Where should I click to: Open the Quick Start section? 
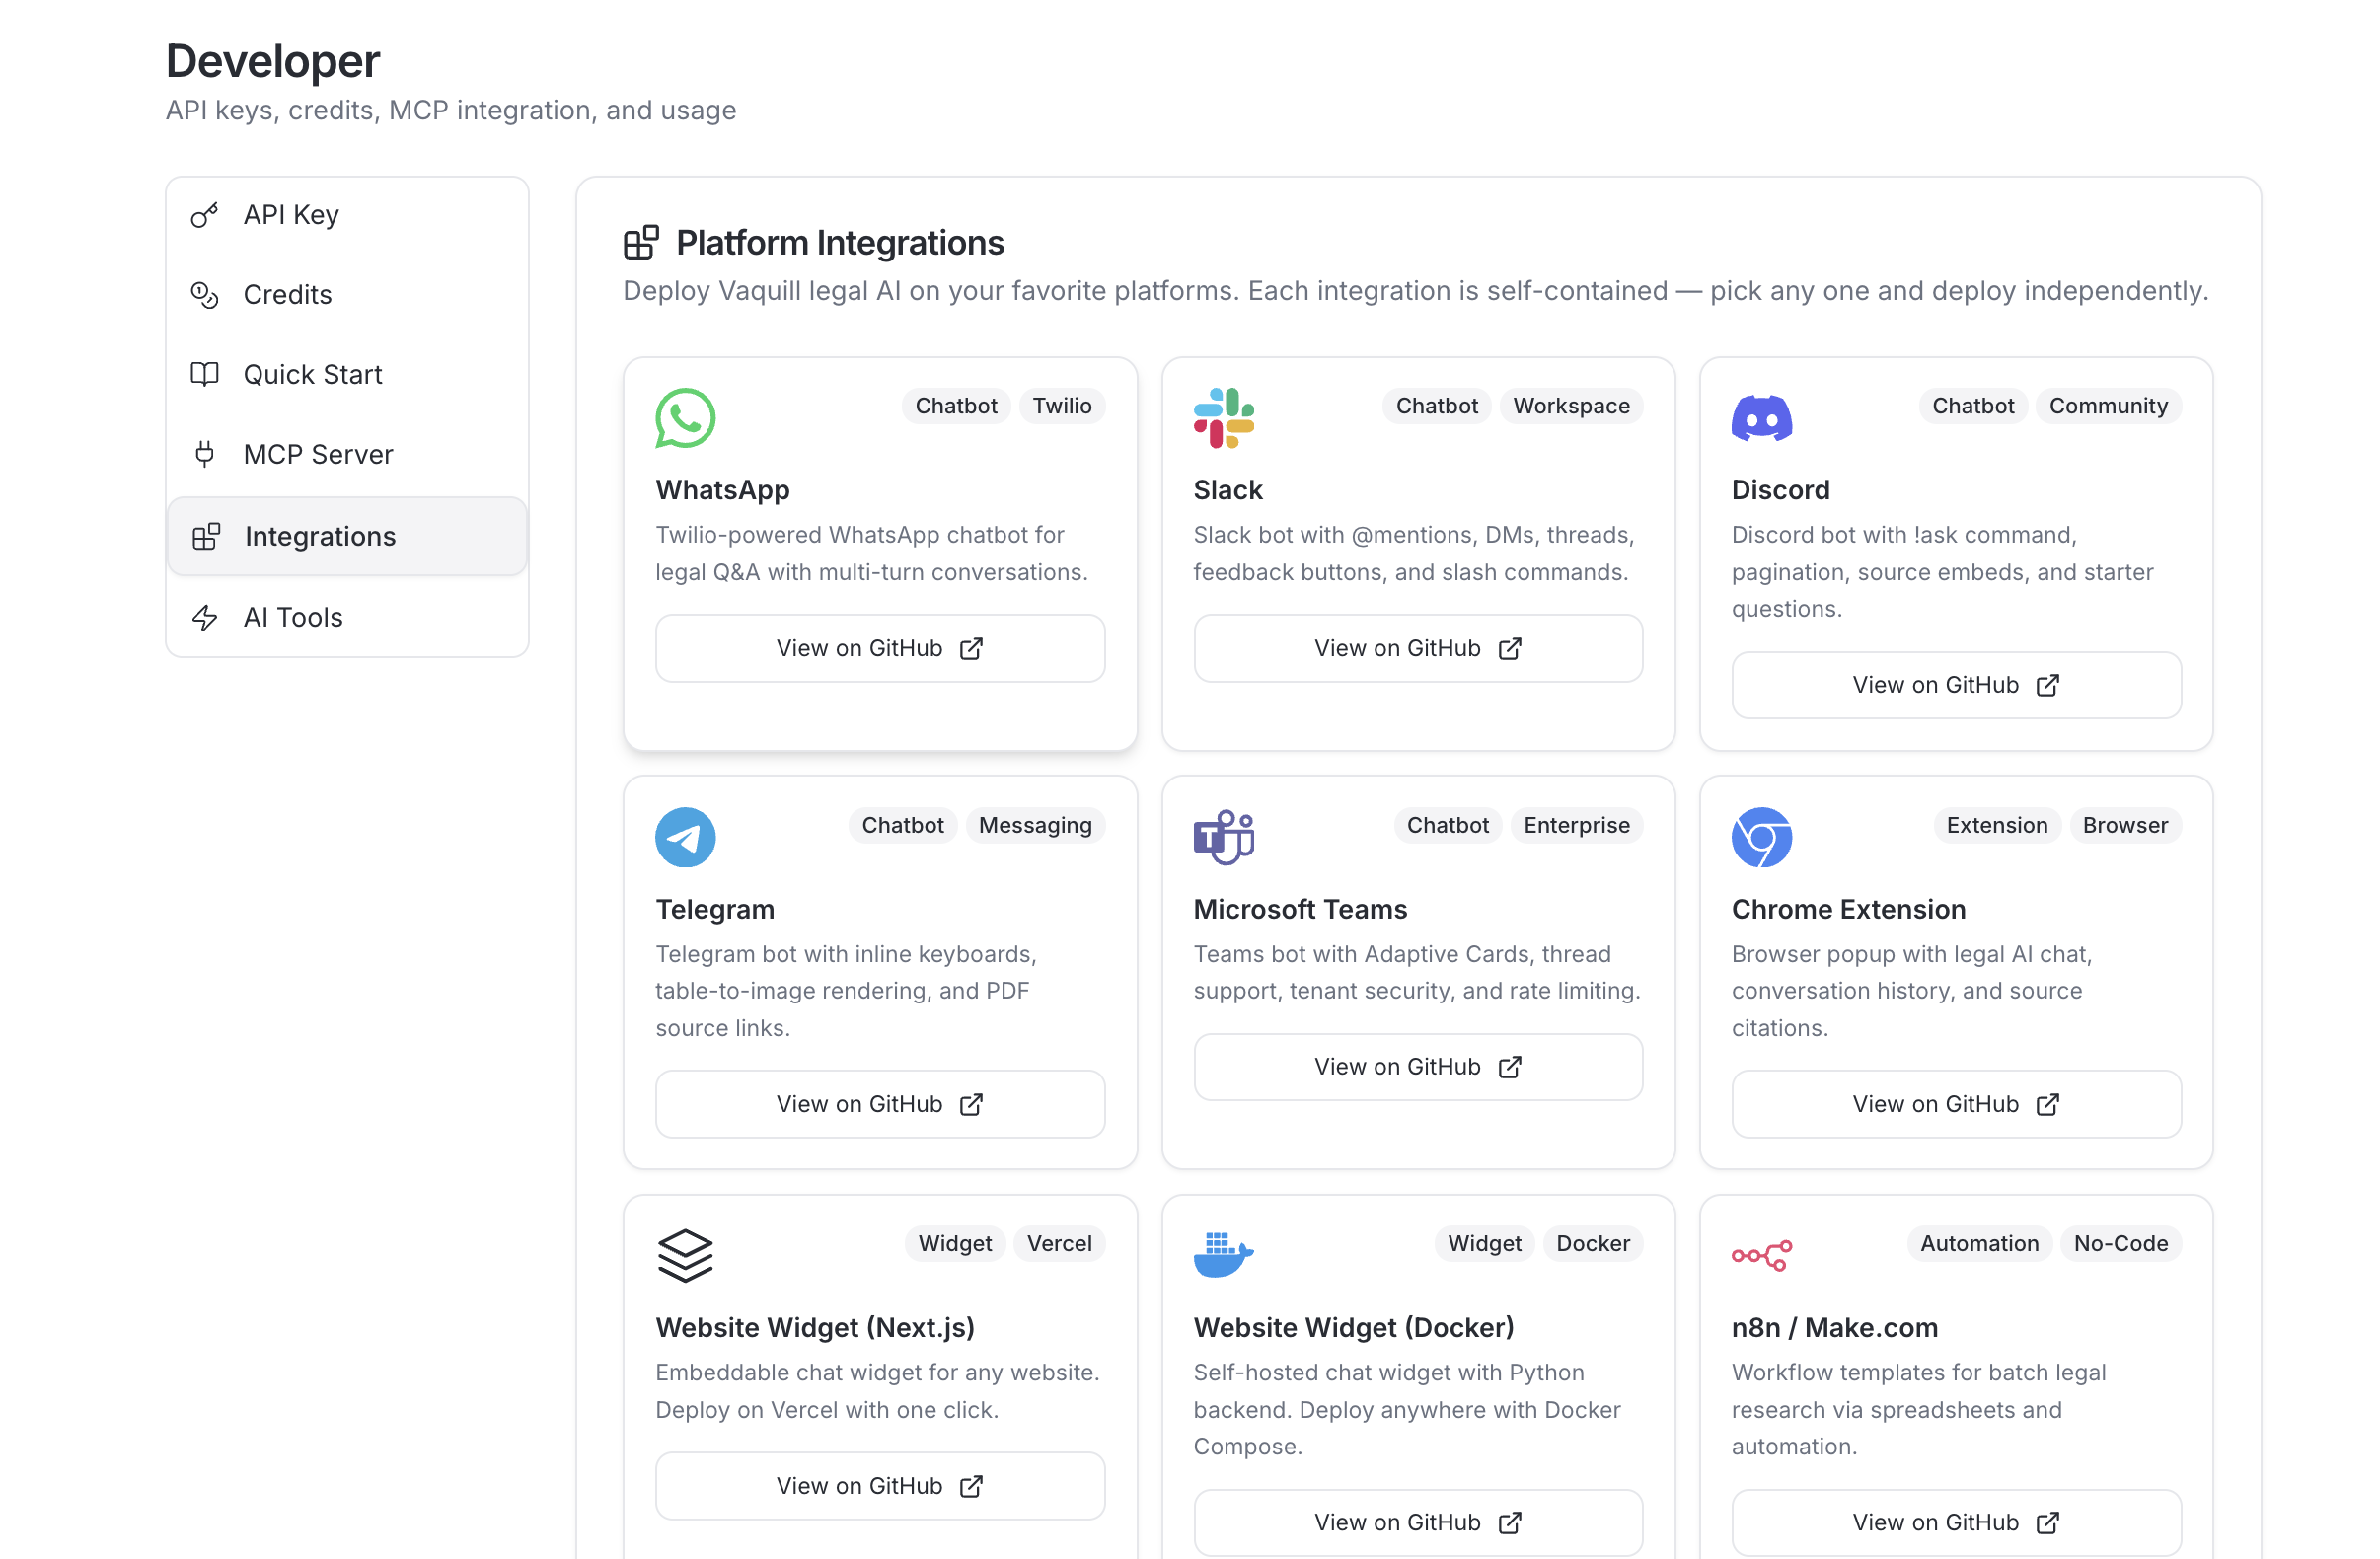[x=312, y=375]
